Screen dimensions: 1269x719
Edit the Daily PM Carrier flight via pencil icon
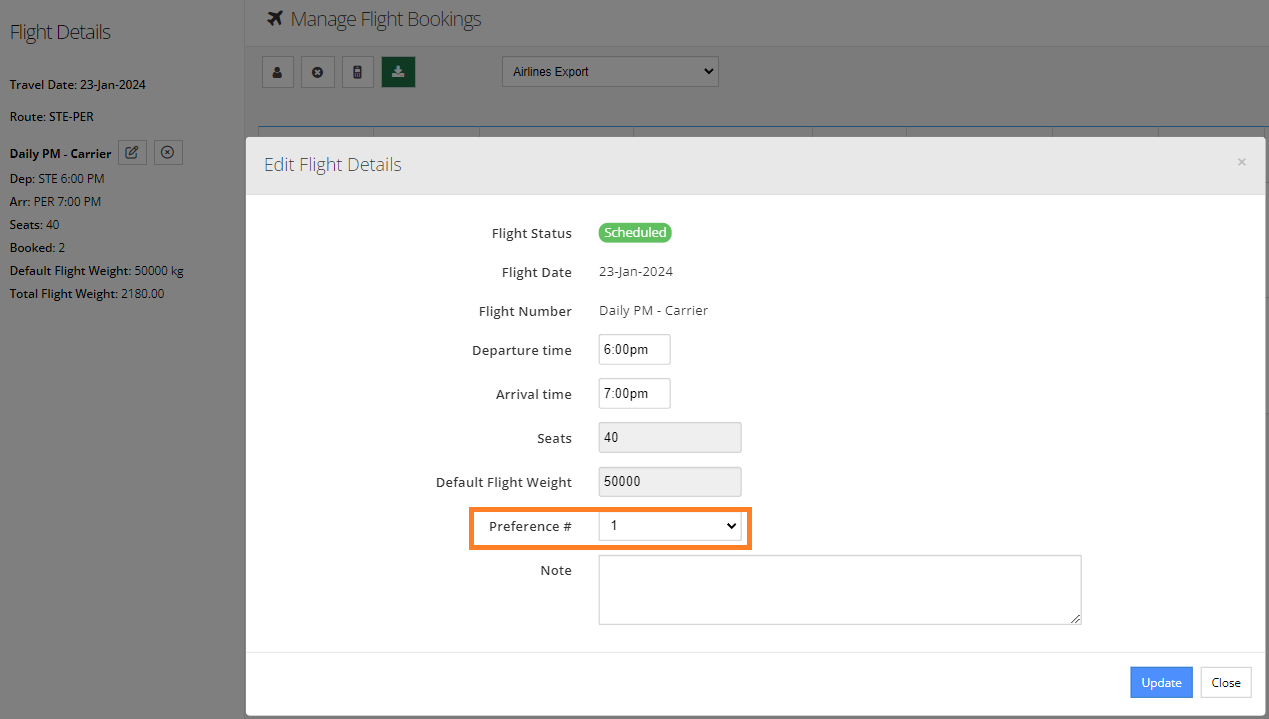132,151
